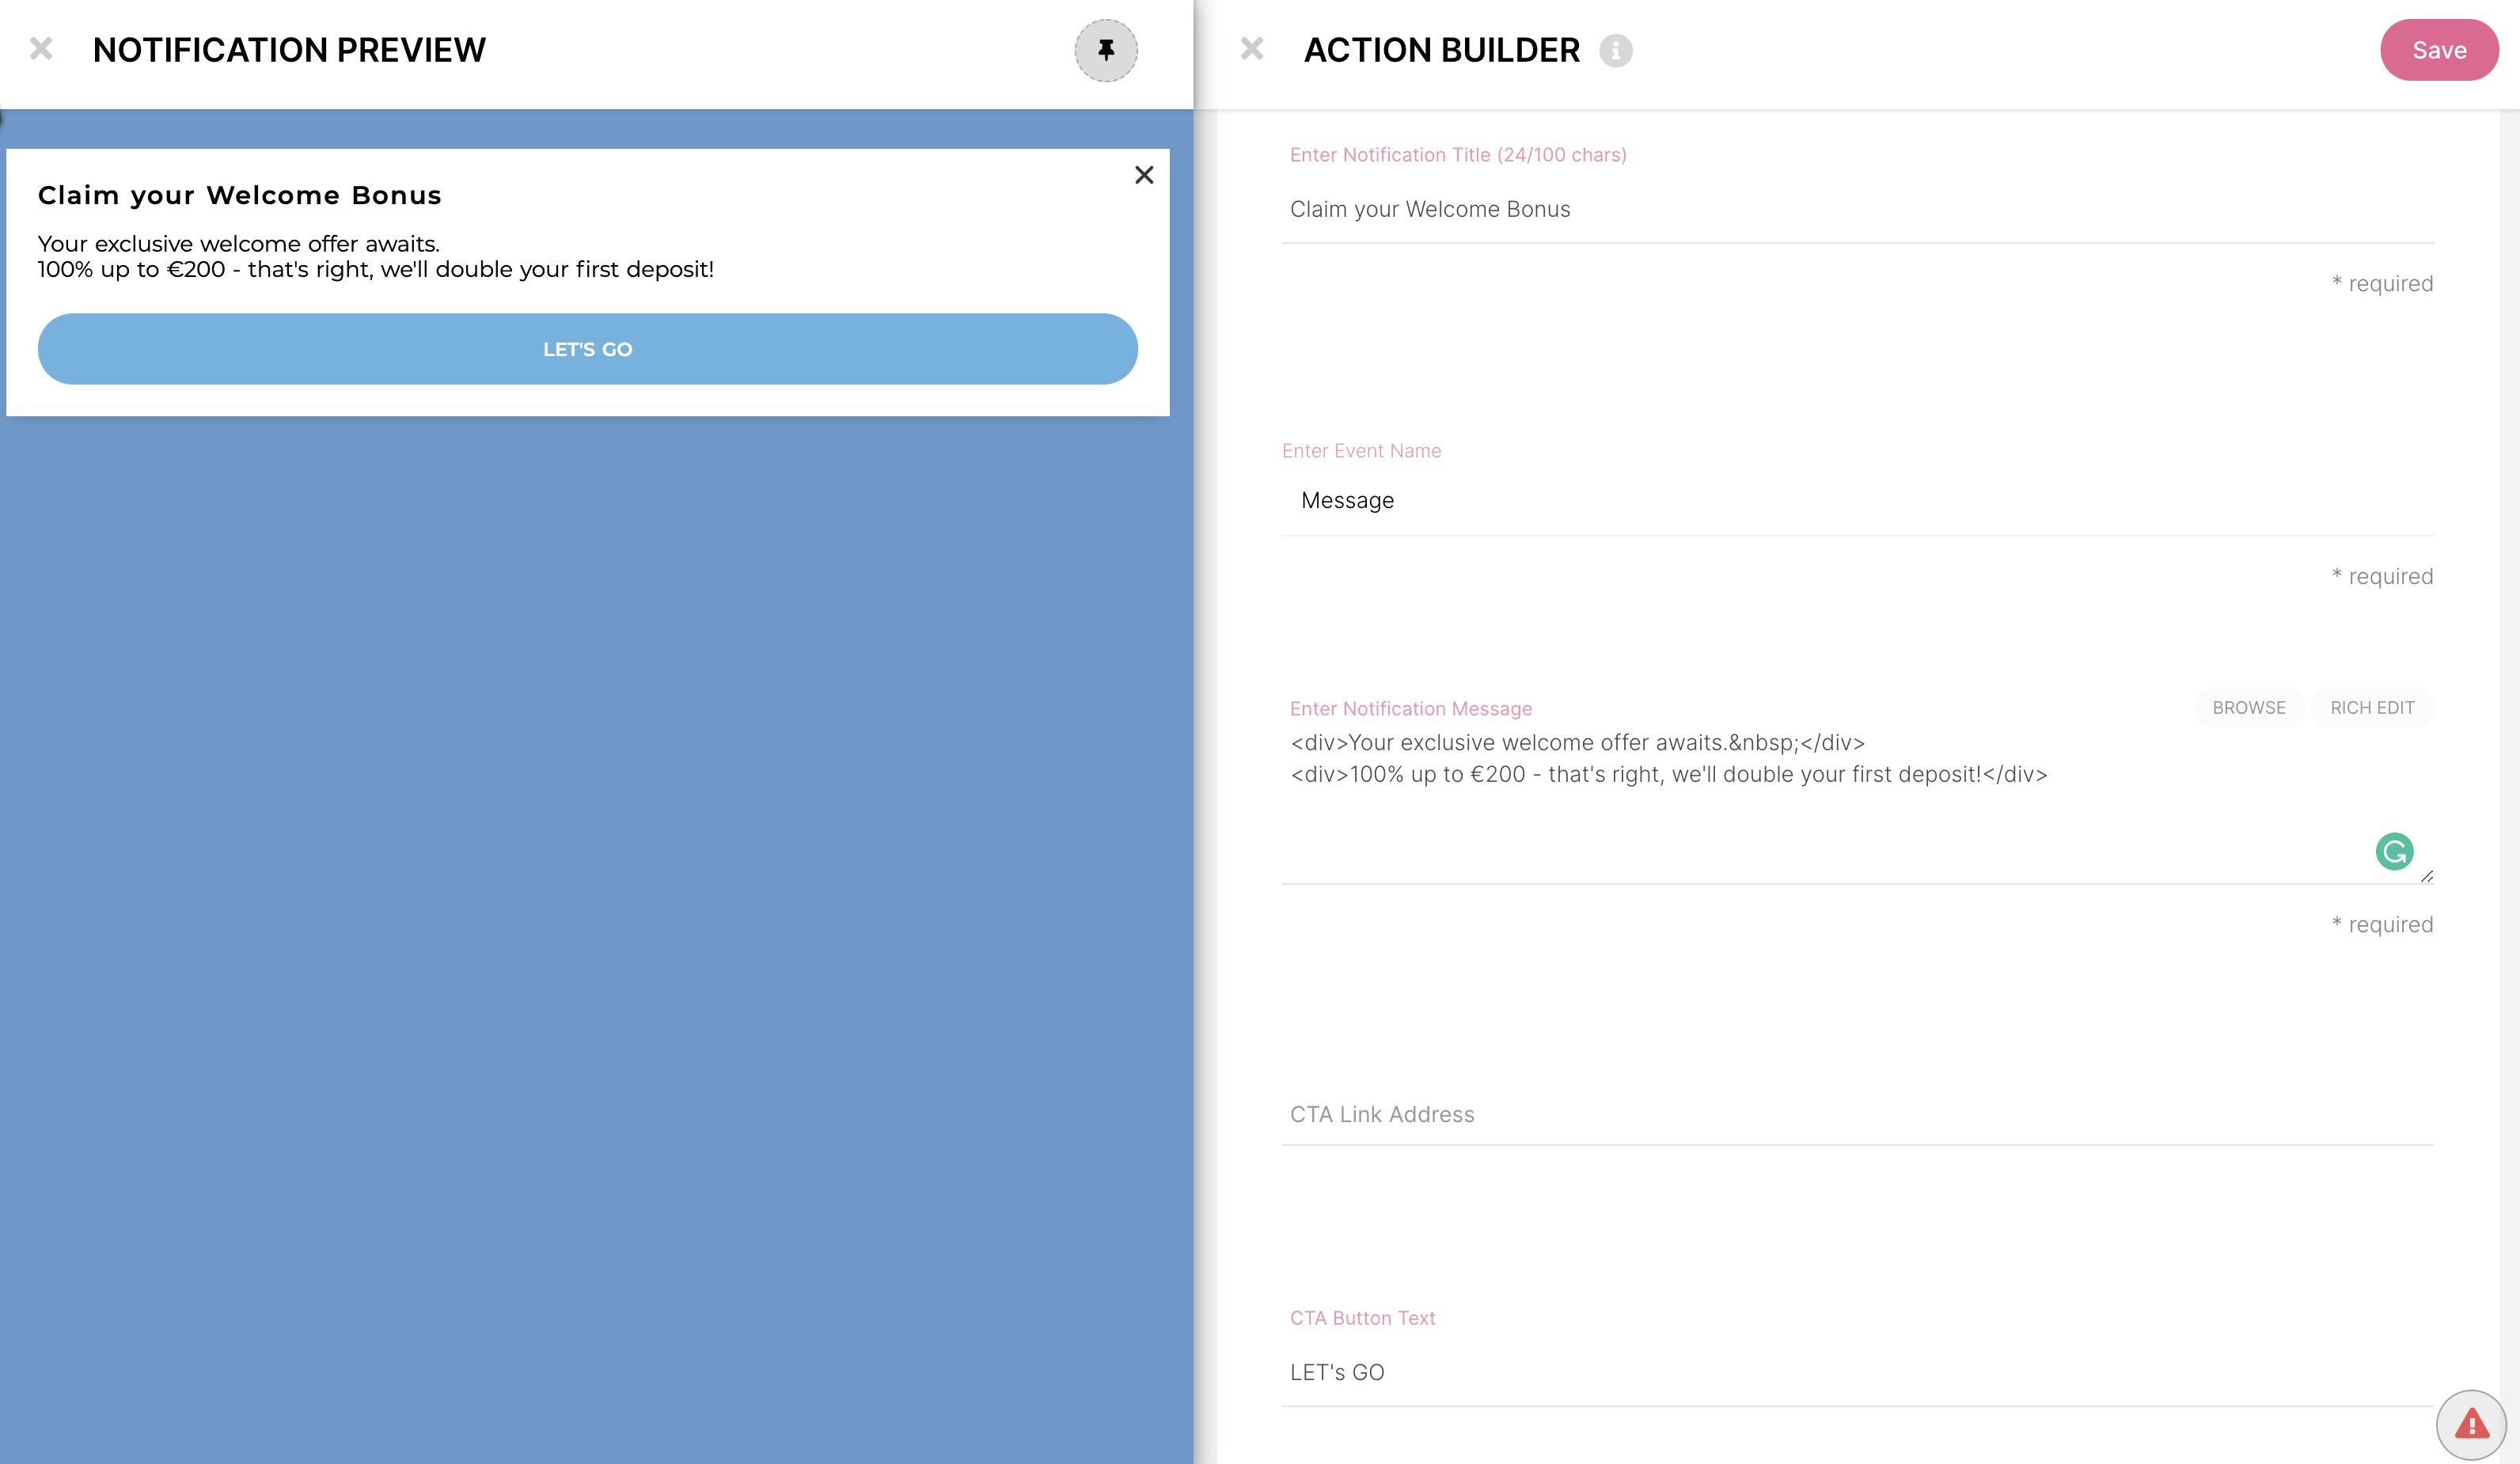The height and width of the screenshot is (1464, 2520).
Task: Open the Grammarly icon in message box
Action: click(x=2394, y=852)
